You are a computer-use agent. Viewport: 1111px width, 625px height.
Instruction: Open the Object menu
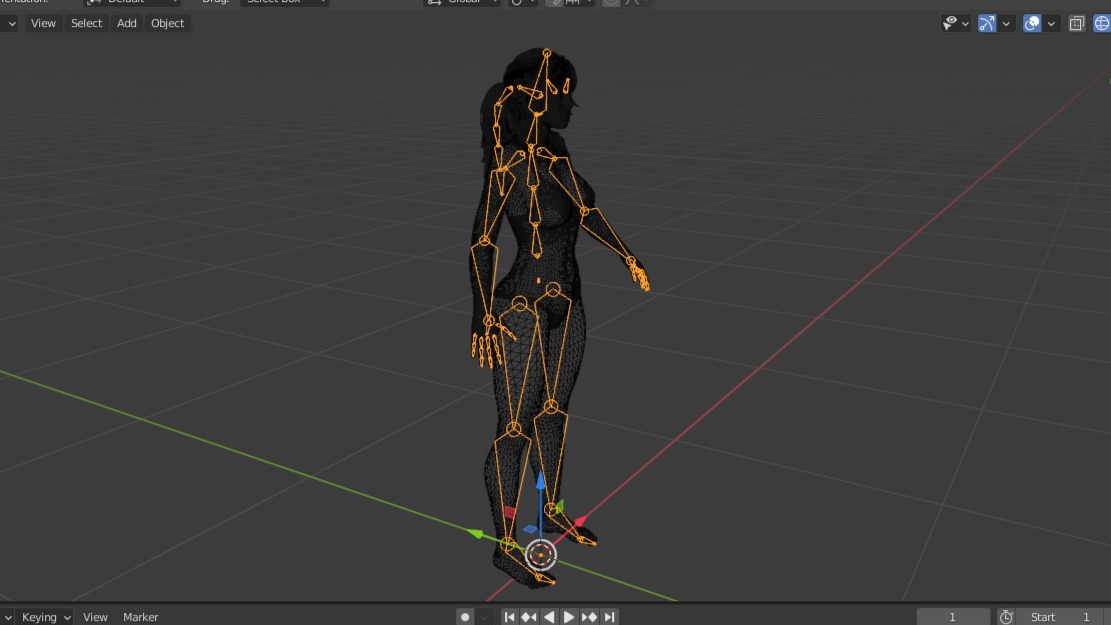[x=167, y=23]
